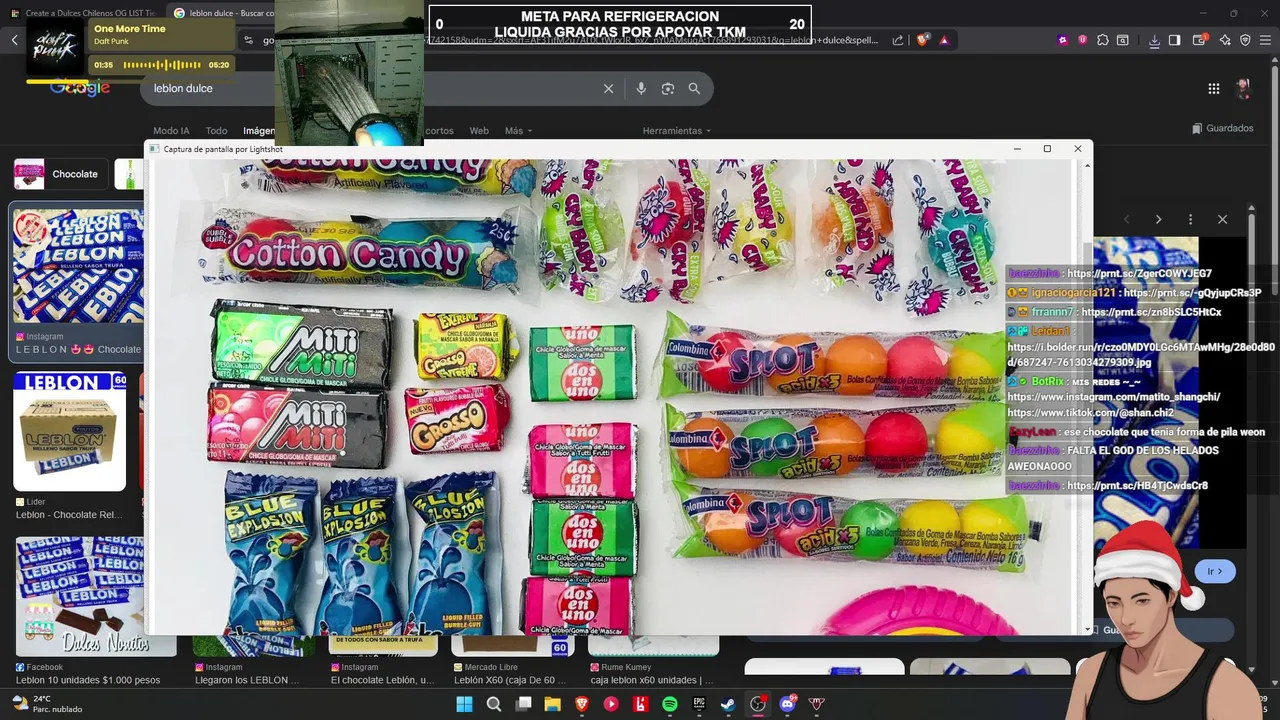Image resolution: width=1280 pixels, height=720 pixels.
Task: Switch to Create a Dulces Chilenos browser tab
Action: point(82,13)
